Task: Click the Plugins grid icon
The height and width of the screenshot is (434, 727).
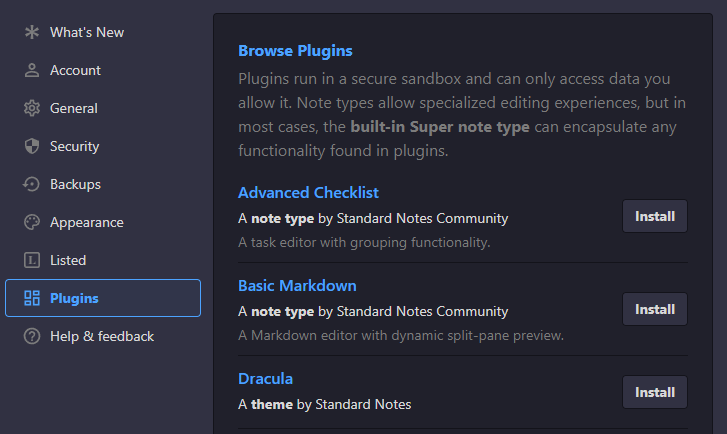Action: (32, 298)
